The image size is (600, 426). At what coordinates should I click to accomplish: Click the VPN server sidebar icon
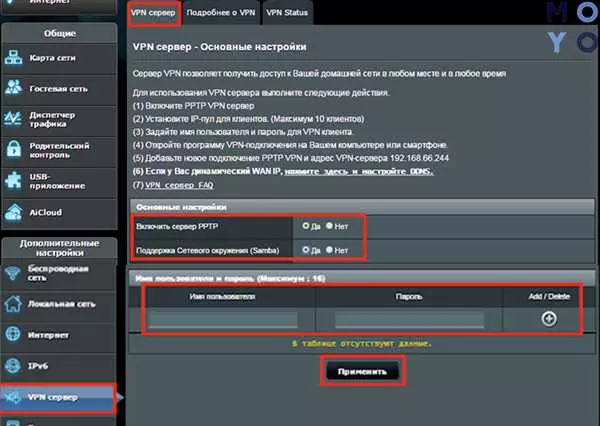tap(13, 397)
